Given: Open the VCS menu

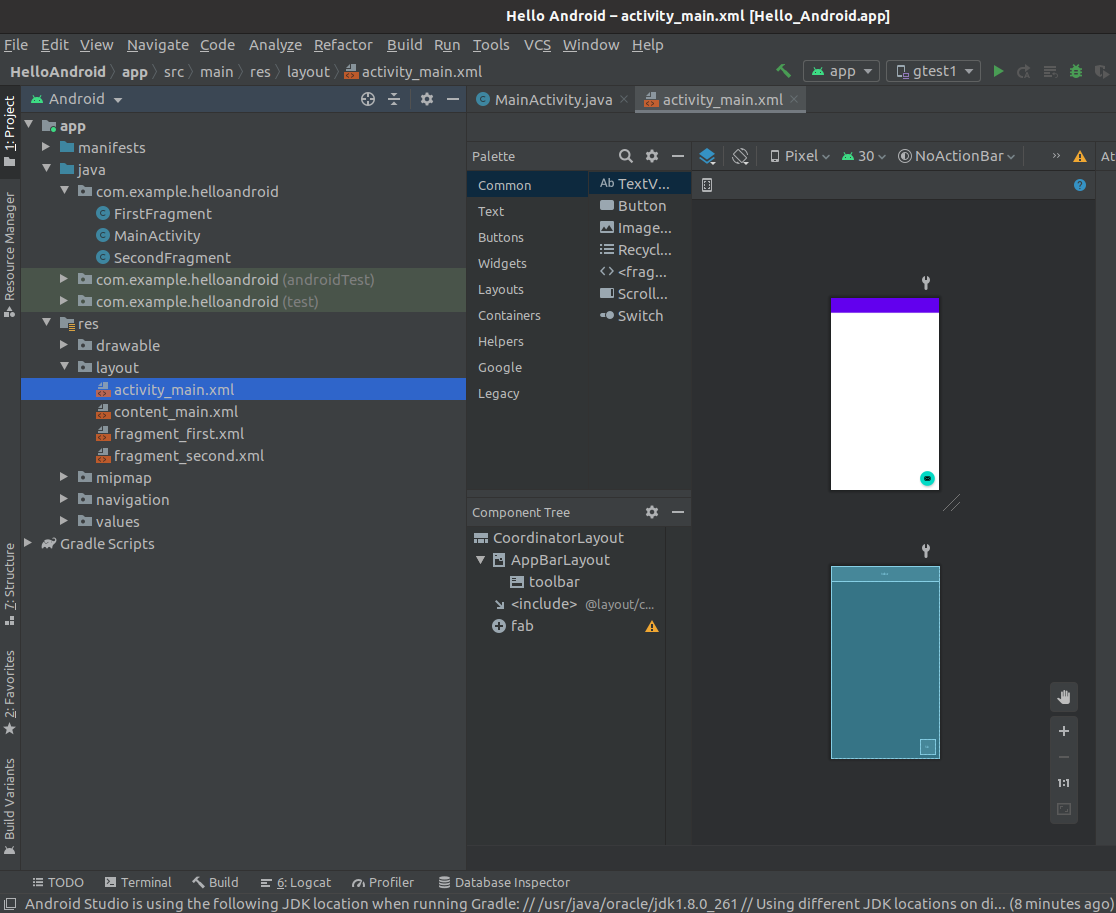Looking at the screenshot, I should tap(537, 45).
